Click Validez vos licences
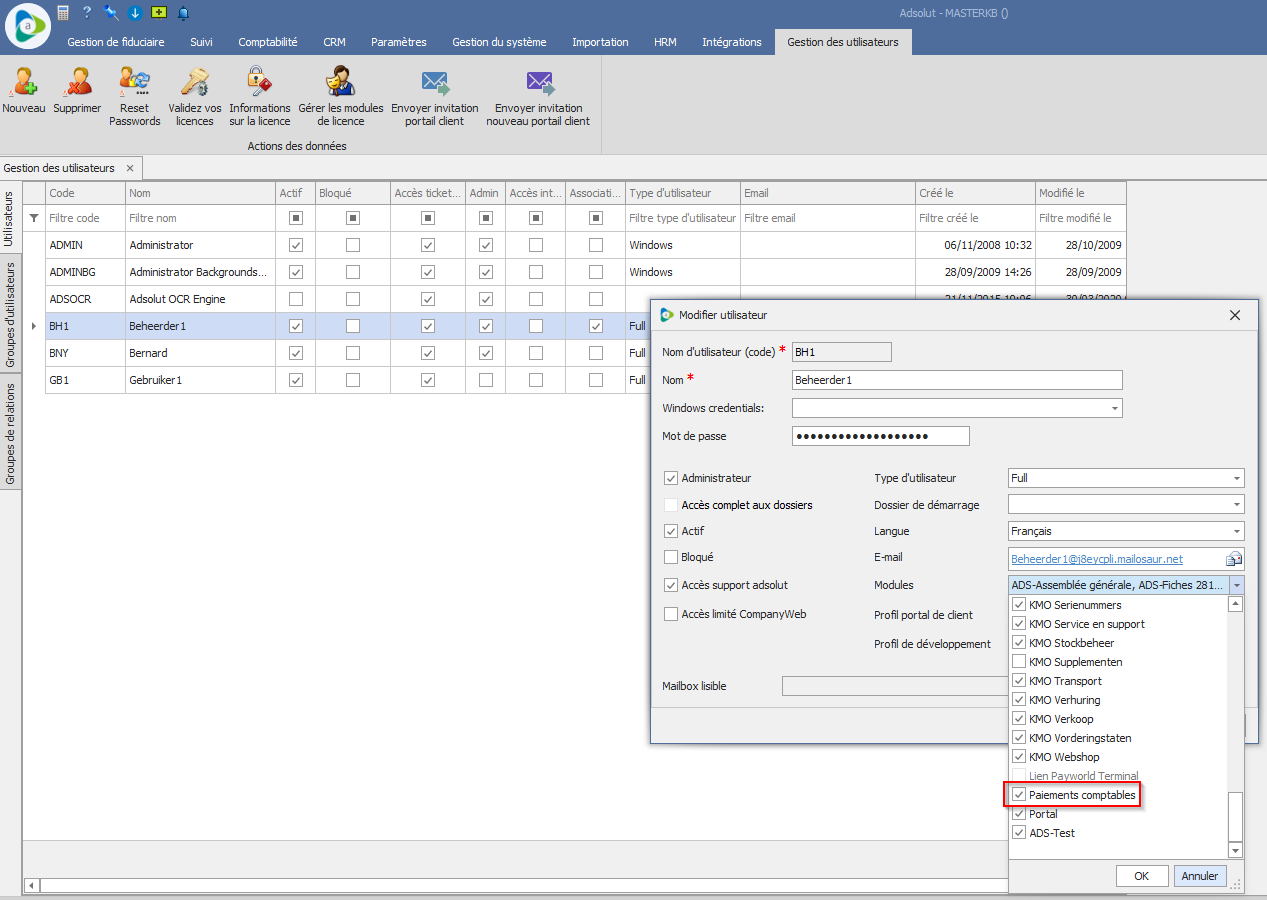The height and width of the screenshot is (900, 1267). (x=195, y=96)
